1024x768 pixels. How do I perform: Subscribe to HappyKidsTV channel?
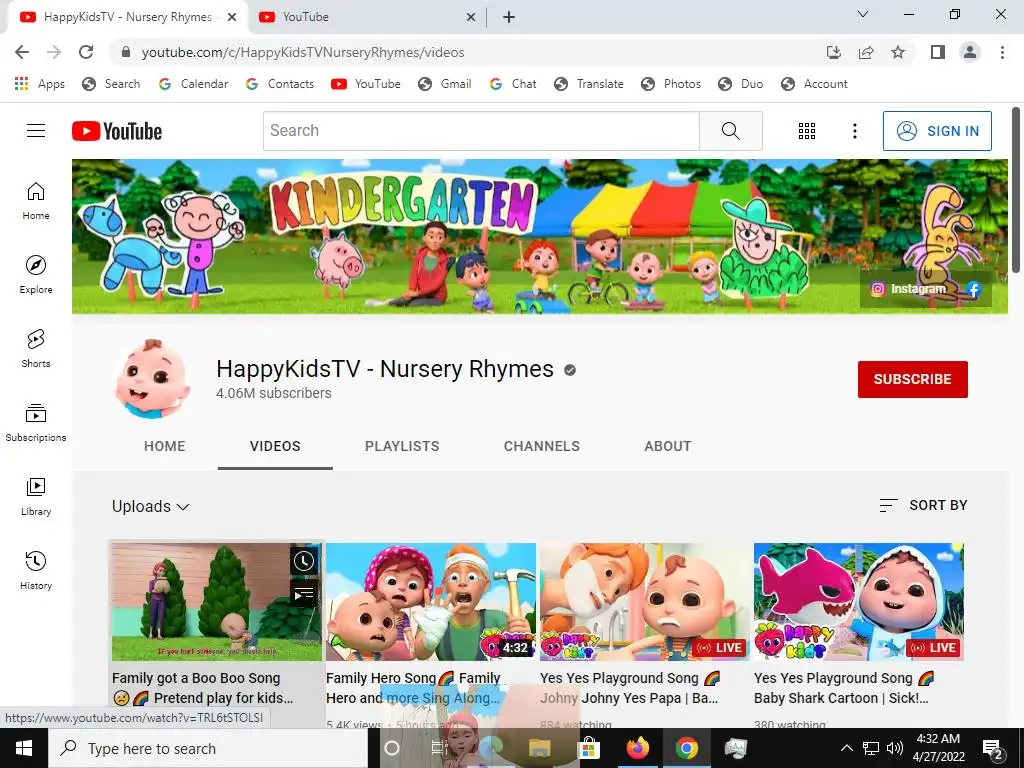pyautogui.click(x=912, y=379)
